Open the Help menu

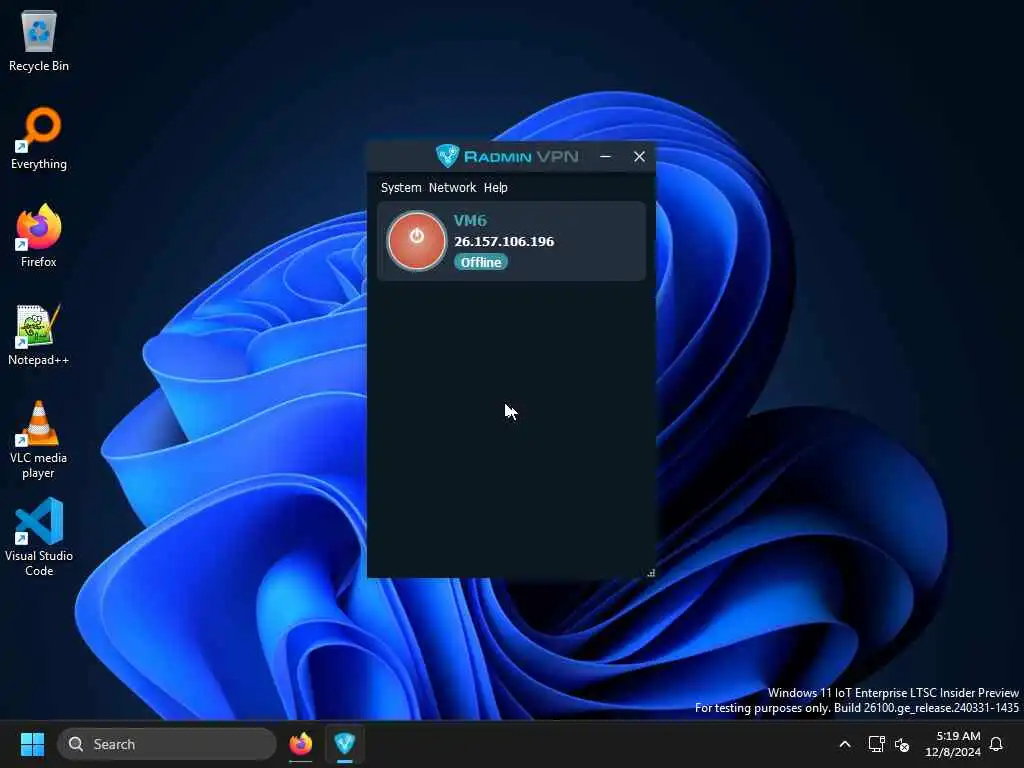[x=496, y=187]
